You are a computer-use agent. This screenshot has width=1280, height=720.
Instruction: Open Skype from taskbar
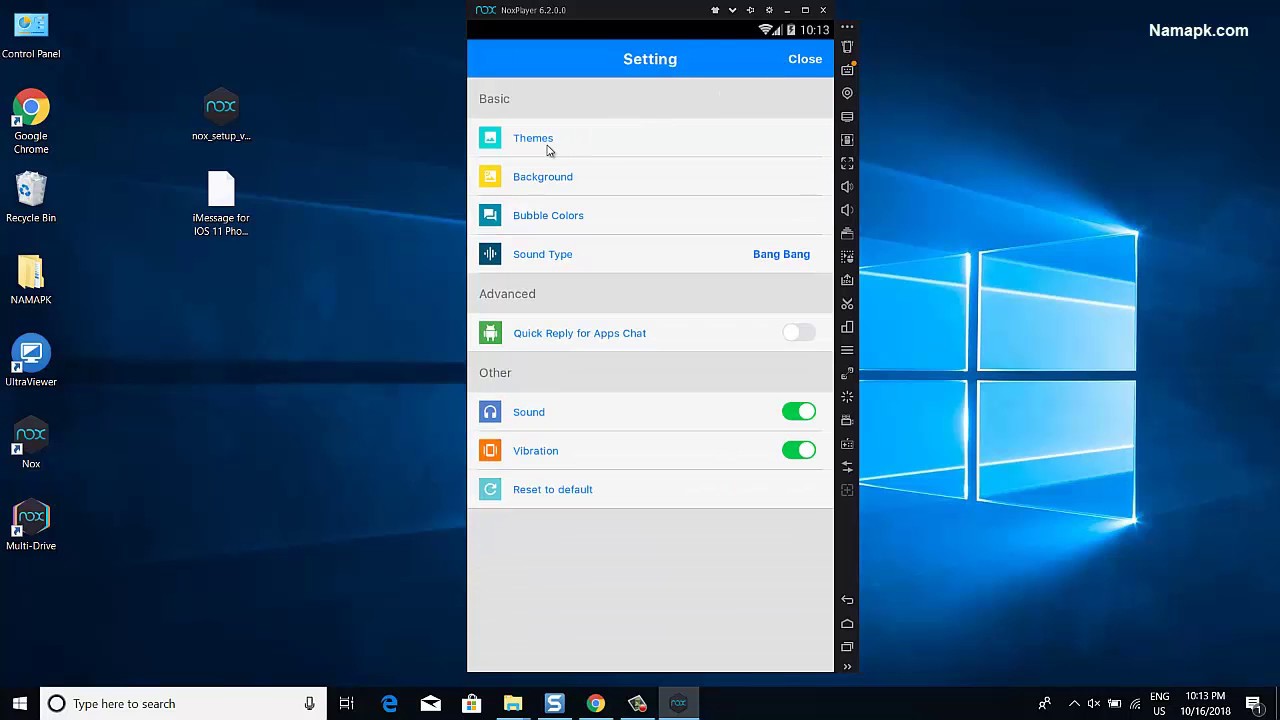point(554,704)
